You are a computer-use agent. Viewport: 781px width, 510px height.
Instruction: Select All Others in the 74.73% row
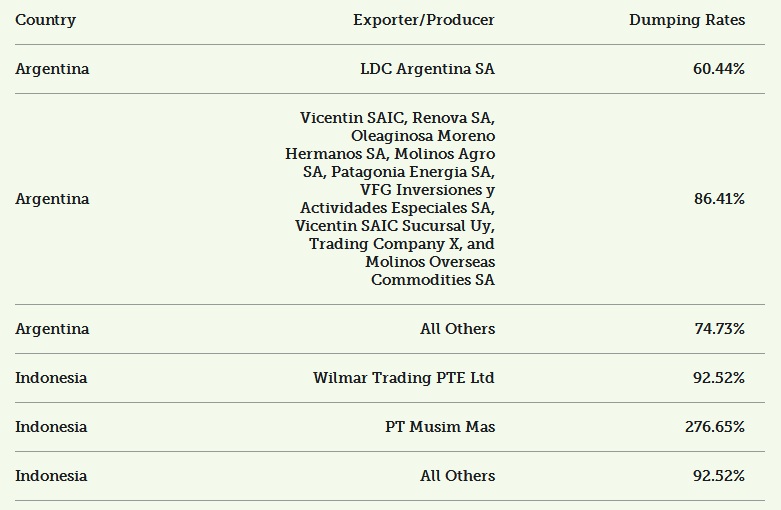point(459,329)
